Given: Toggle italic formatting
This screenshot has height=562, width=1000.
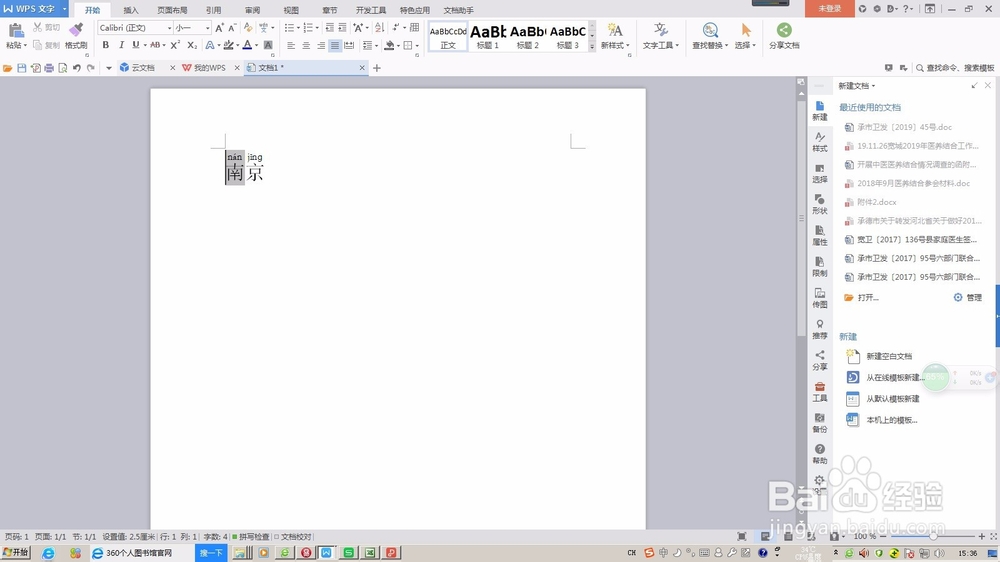Looking at the screenshot, I should point(121,45).
